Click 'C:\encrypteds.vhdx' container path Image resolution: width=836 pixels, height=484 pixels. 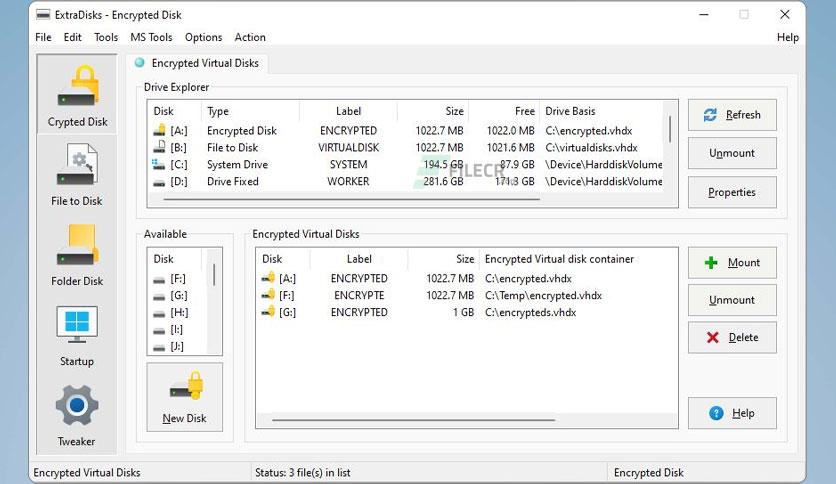[x=530, y=312]
